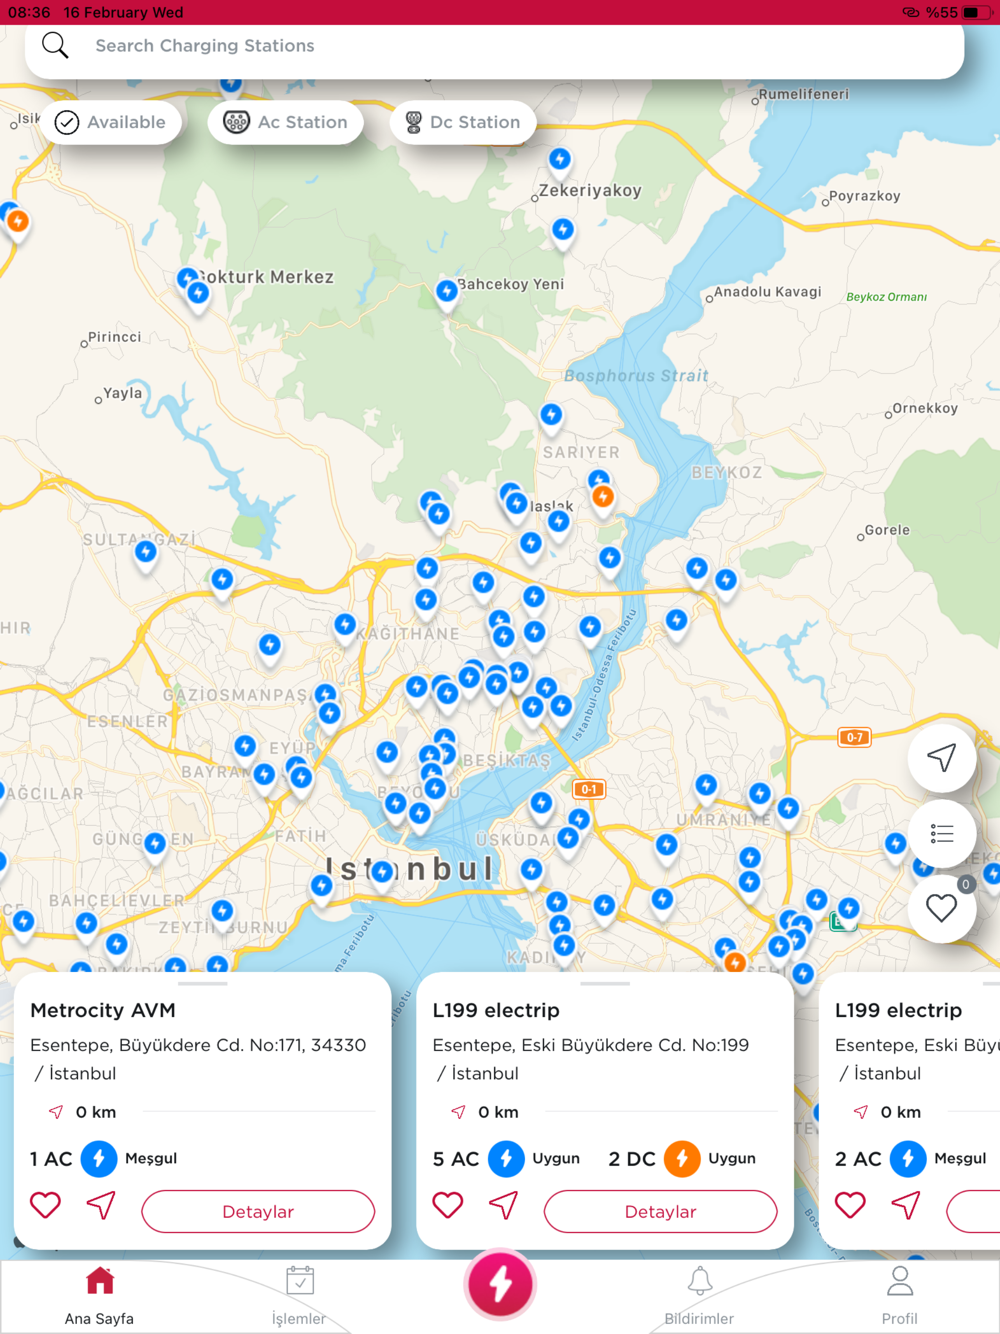Open Bildirimler notifications tab

[699, 1297]
